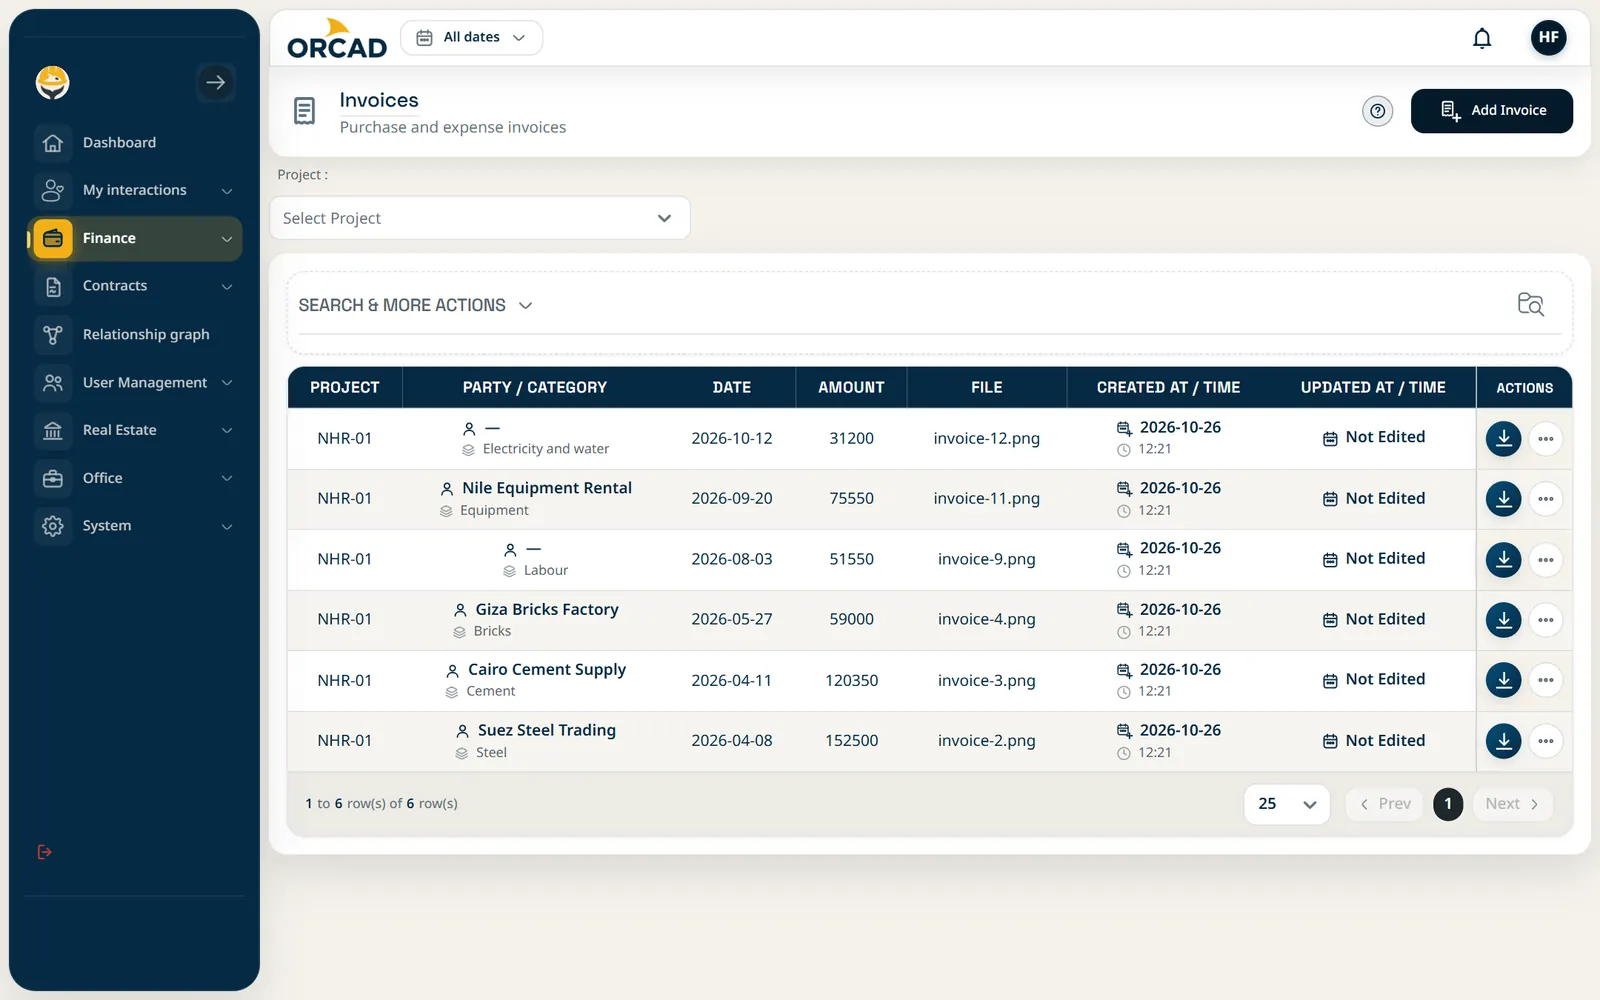This screenshot has width=1600, height=1000.
Task: Click the Add Invoice button
Action: (1491, 111)
